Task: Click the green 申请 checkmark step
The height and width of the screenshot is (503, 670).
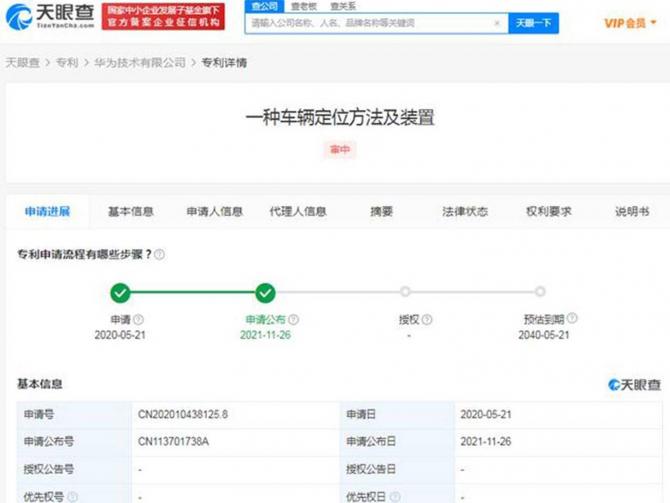Action: 120,293
